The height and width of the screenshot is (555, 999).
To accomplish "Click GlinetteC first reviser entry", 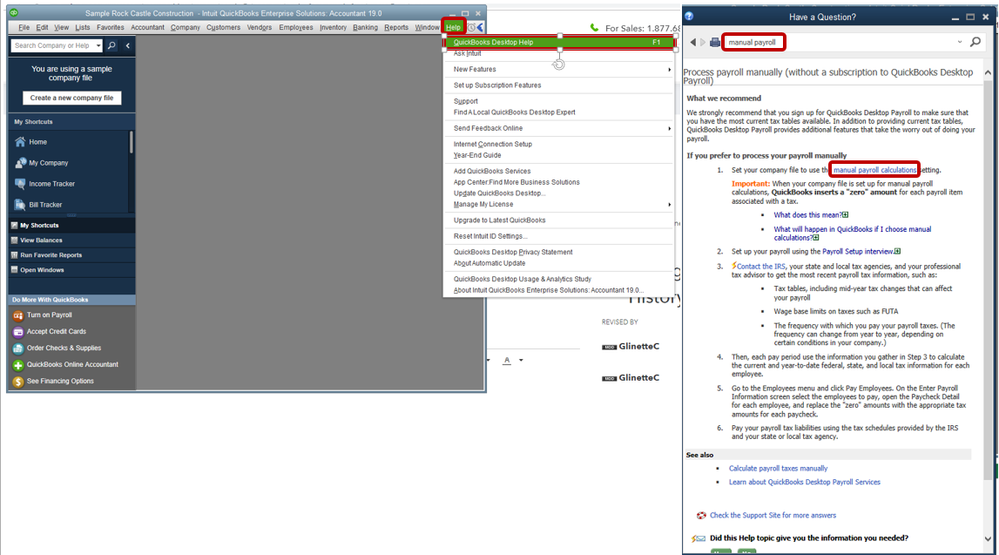I will [639, 347].
